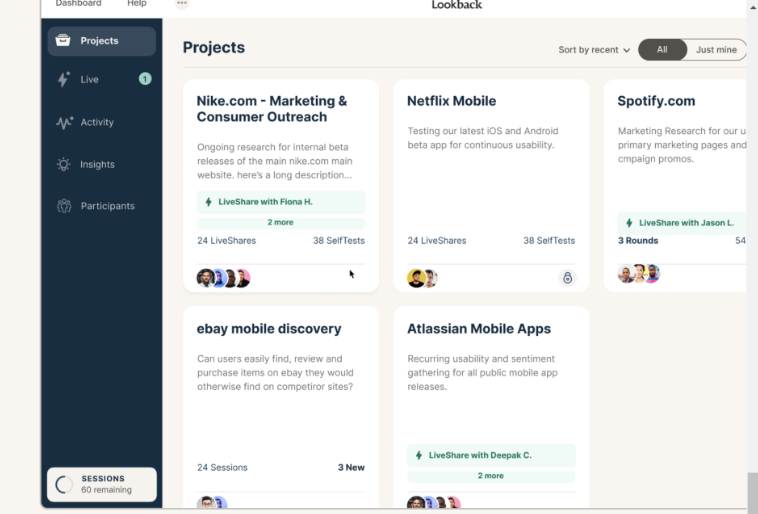
Task: Click Spotify card member avatars
Action: pos(639,274)
